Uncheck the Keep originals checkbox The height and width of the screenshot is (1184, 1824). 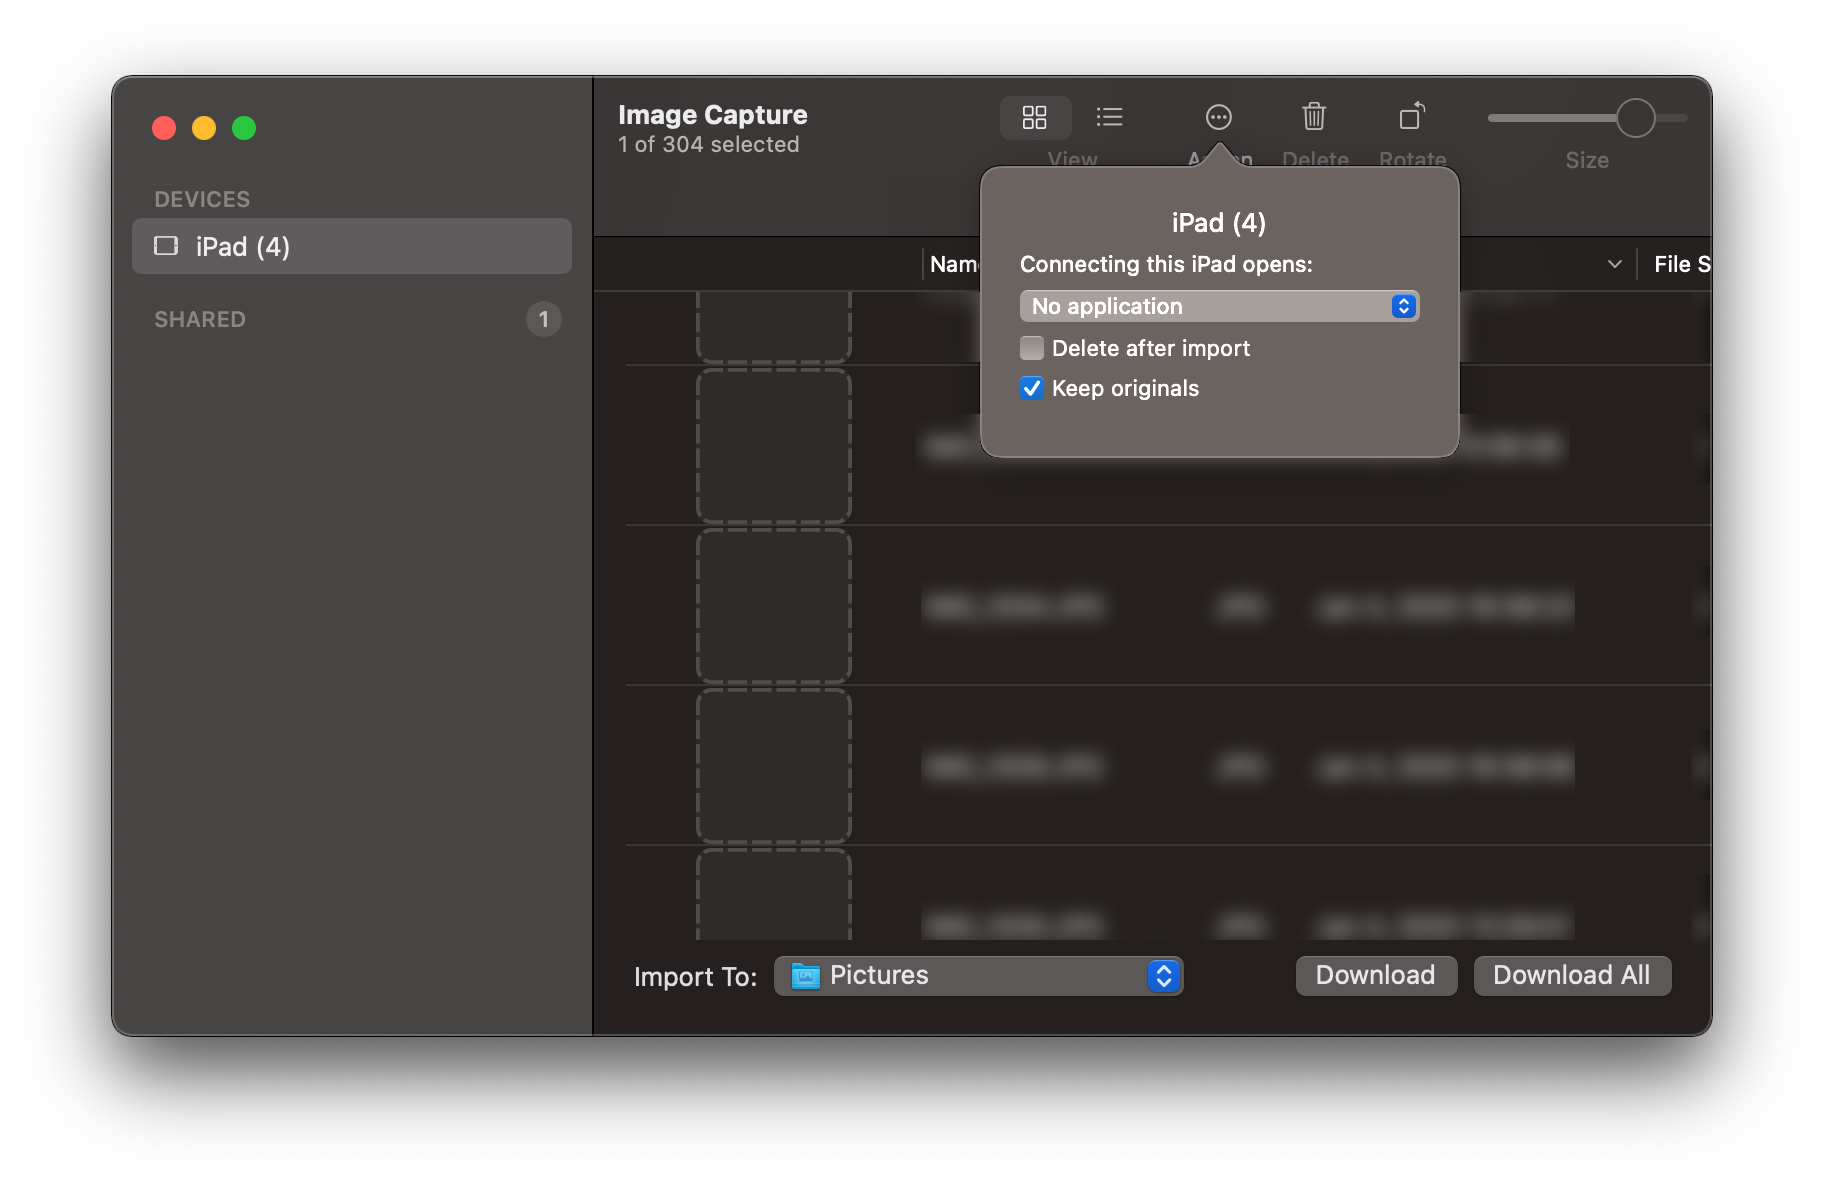[x=1032, y=388]
